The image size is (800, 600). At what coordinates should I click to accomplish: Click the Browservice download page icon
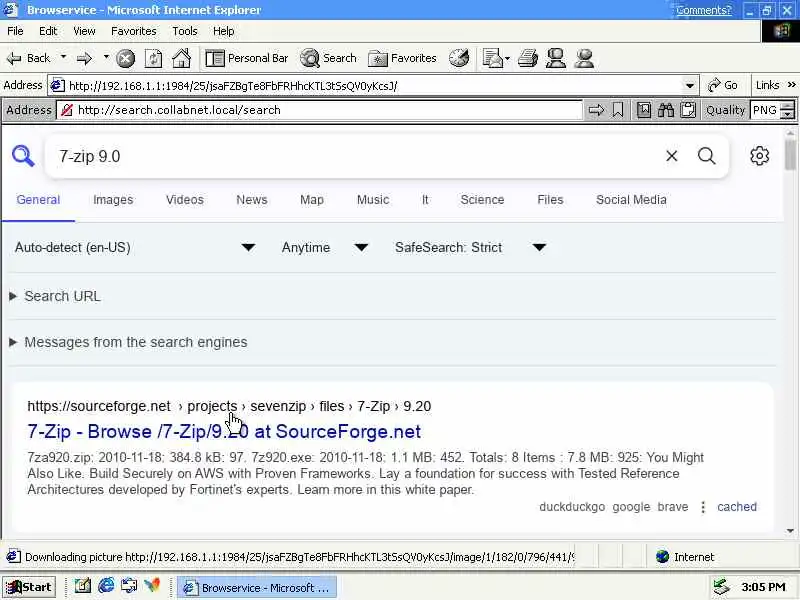643,110
